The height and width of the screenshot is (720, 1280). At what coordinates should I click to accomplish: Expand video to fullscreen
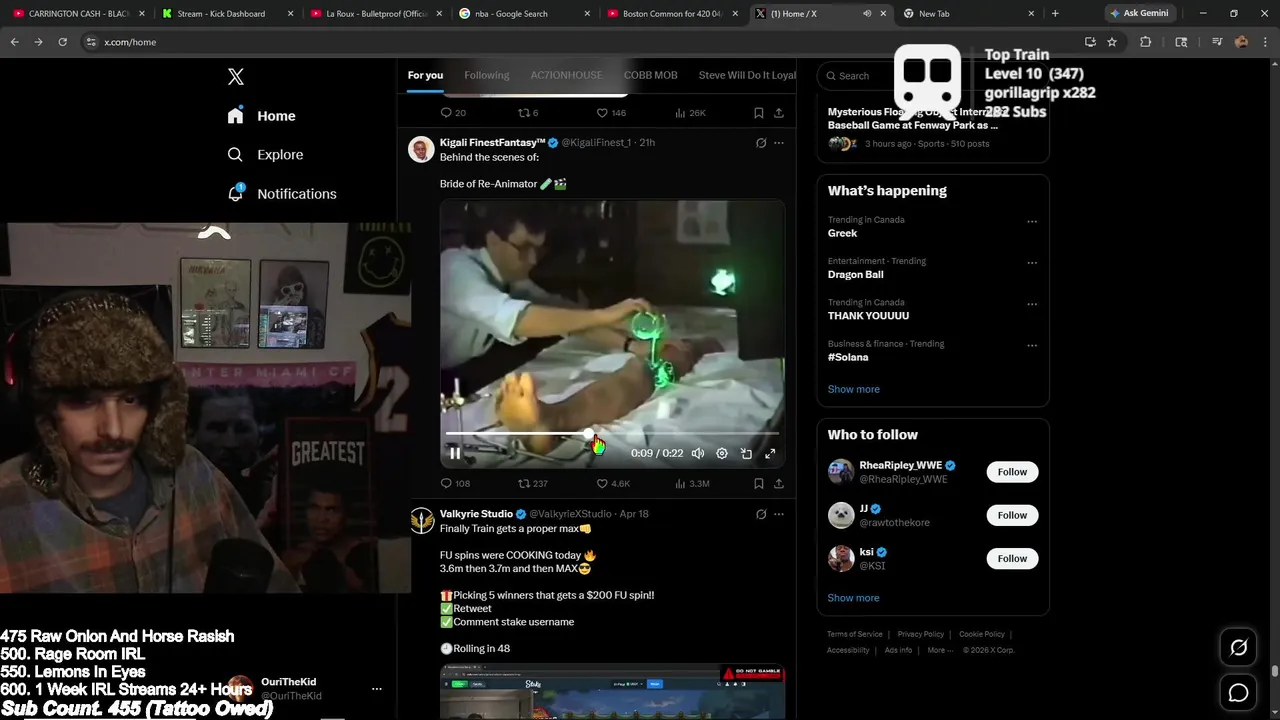770,453
